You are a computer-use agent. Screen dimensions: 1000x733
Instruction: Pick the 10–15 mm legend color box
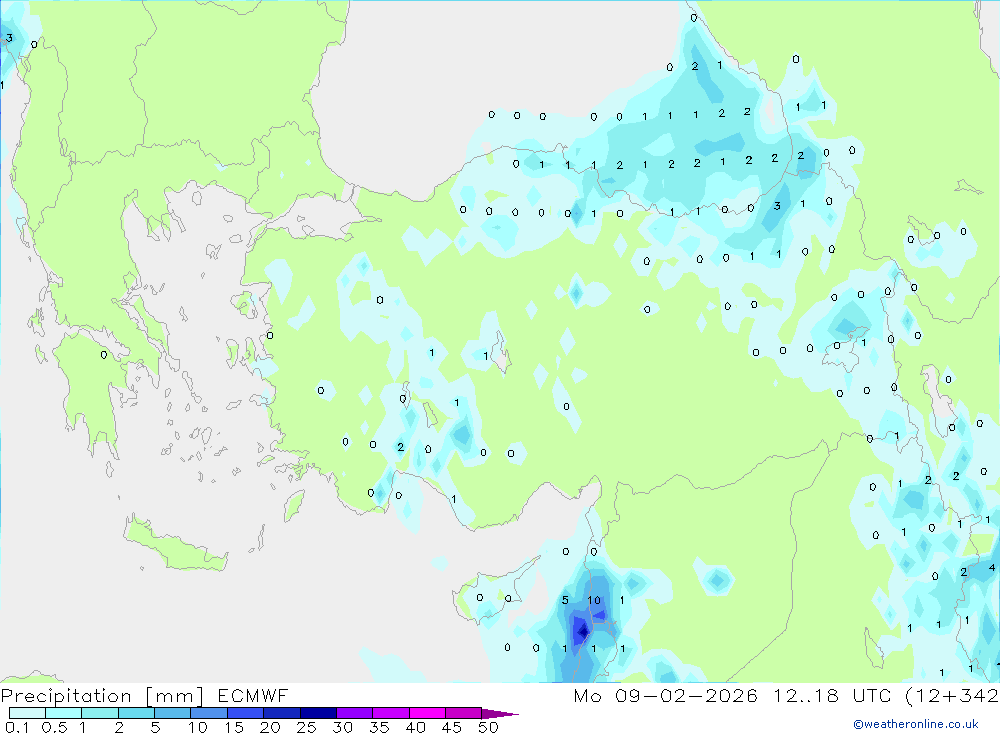tap(209, 713)
